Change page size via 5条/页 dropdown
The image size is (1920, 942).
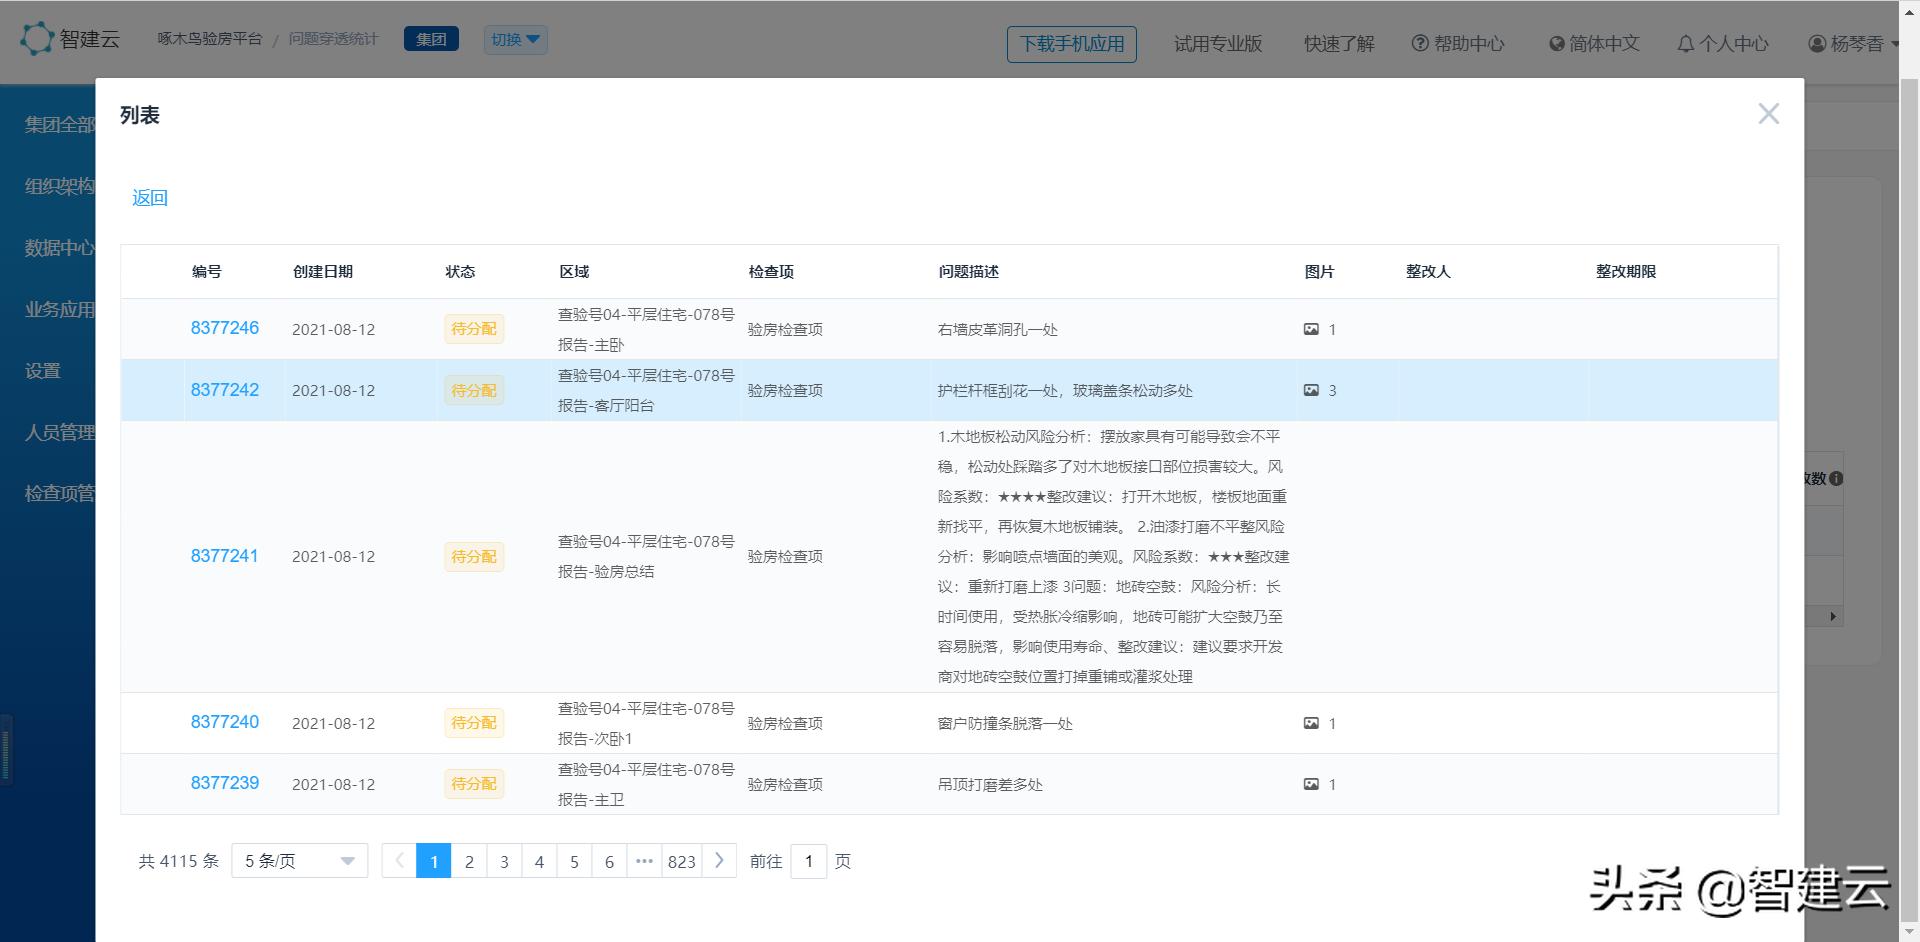click(297, 860)
